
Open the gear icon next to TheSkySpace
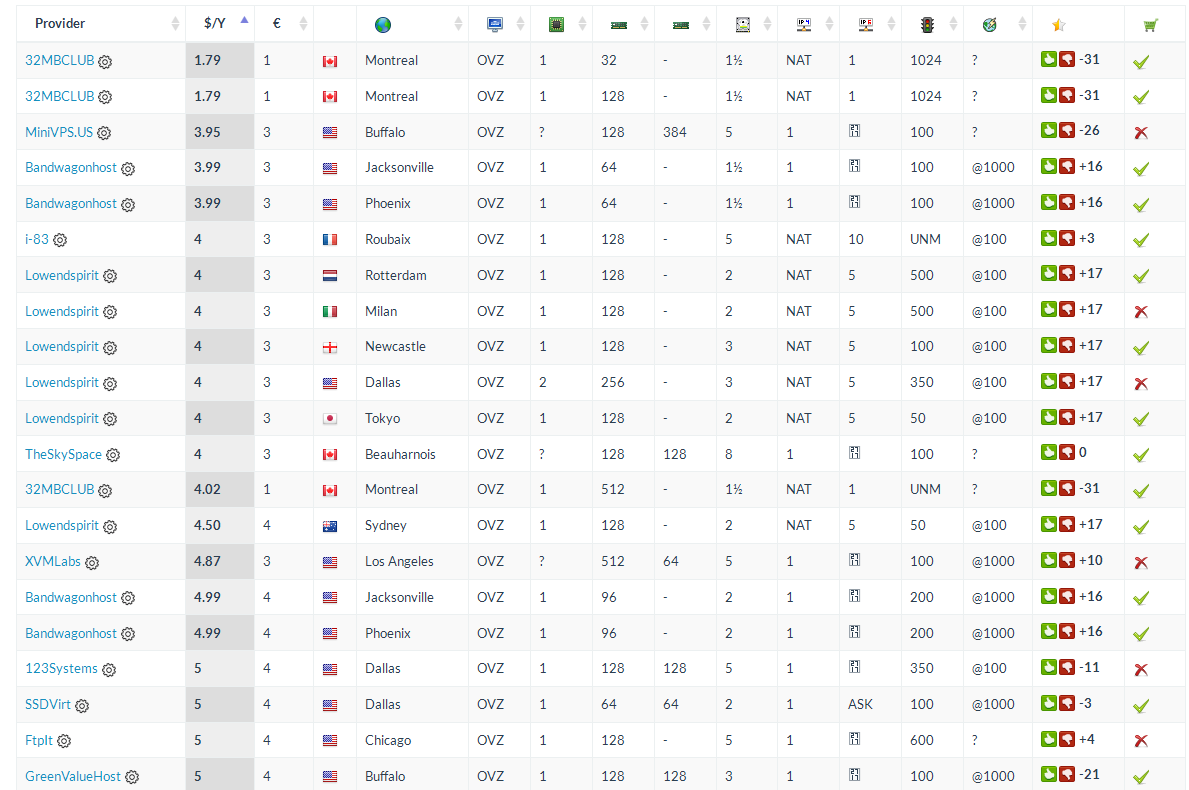(x=113, y=455)
